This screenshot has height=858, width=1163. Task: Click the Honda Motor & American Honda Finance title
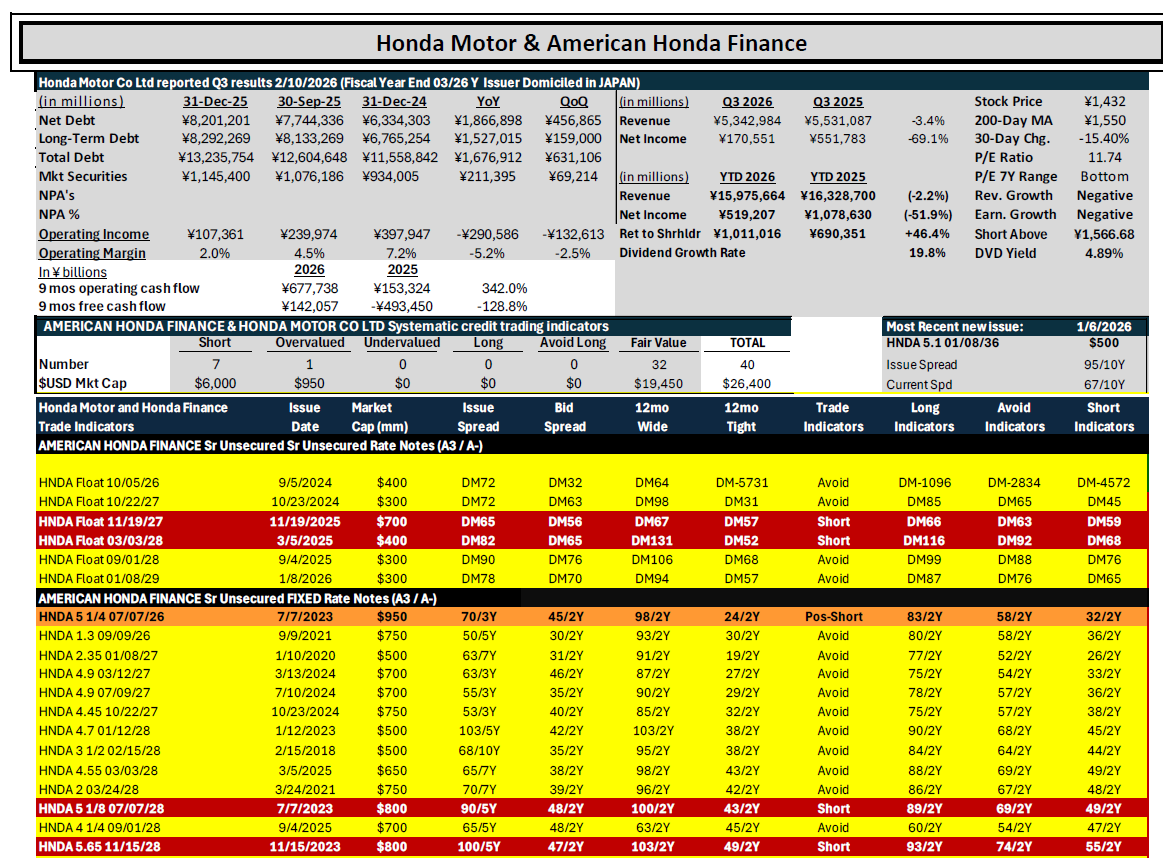click(x=591, y=43)
